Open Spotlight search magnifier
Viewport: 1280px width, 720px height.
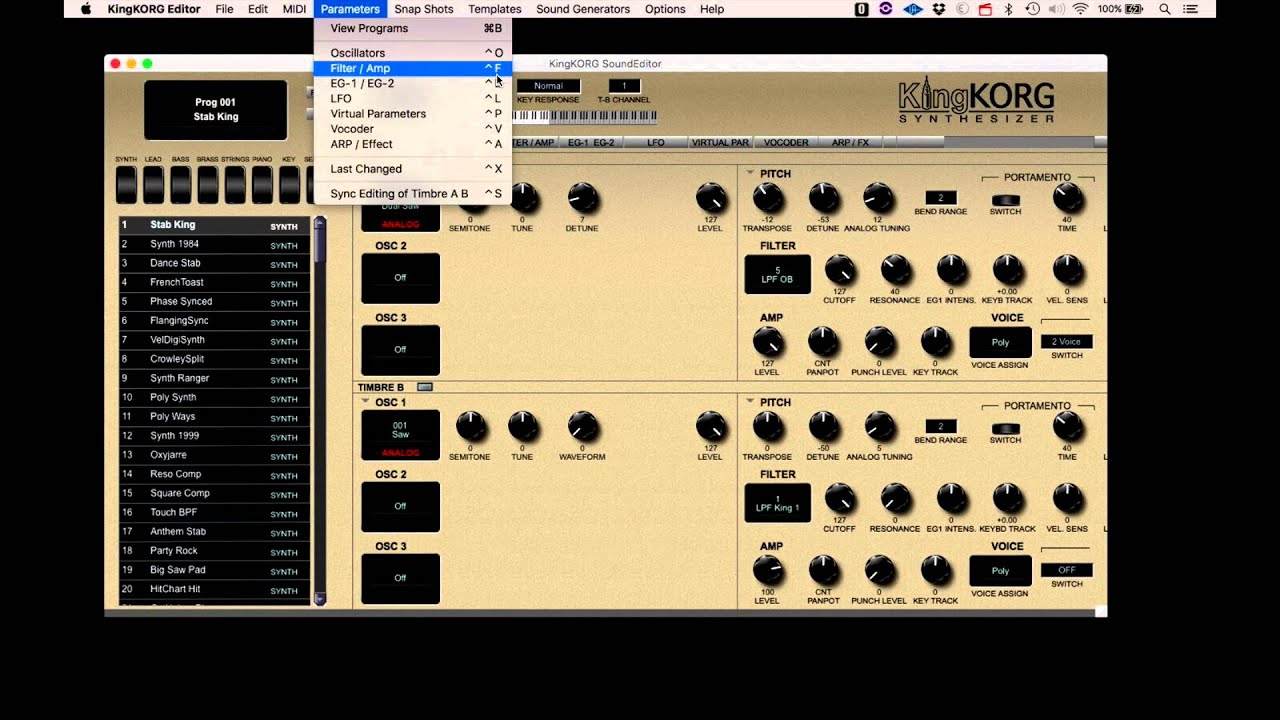pos(1165,9)
